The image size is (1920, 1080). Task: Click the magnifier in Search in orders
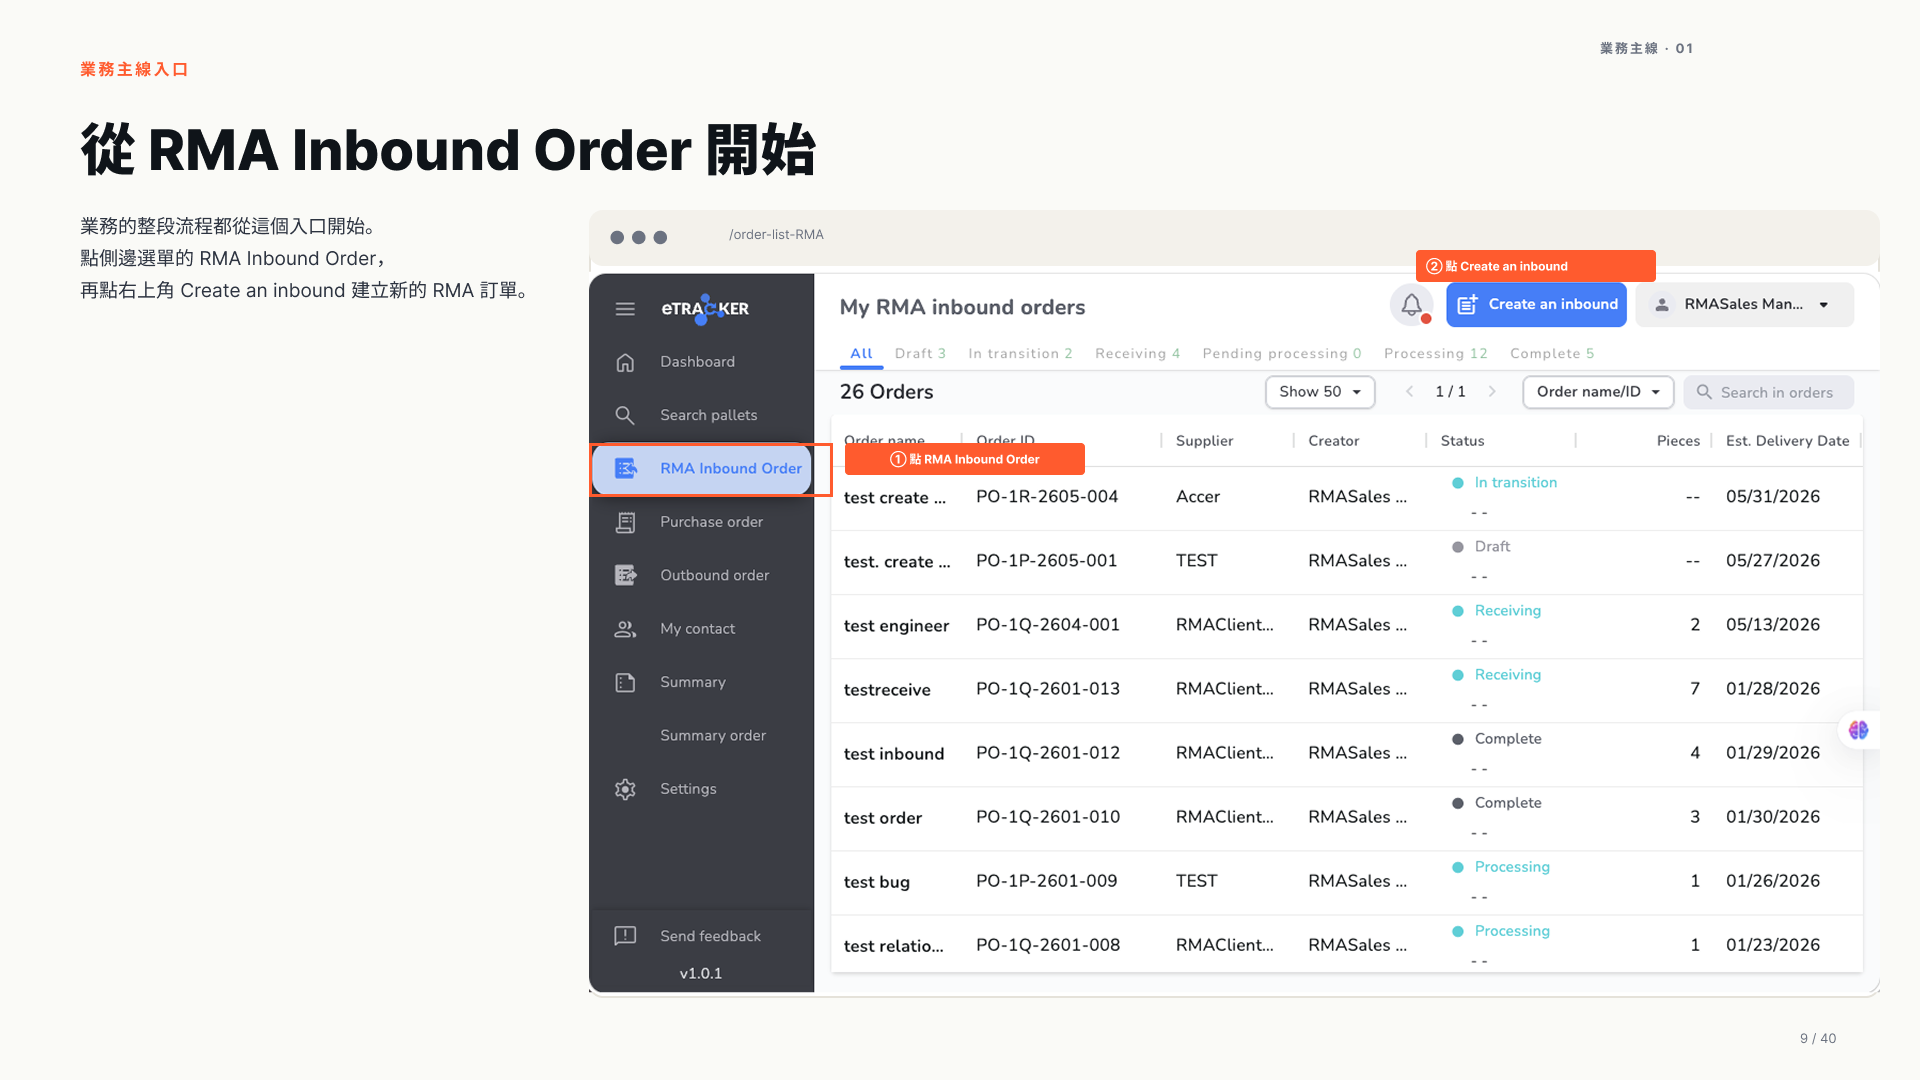coord(1704,392)
